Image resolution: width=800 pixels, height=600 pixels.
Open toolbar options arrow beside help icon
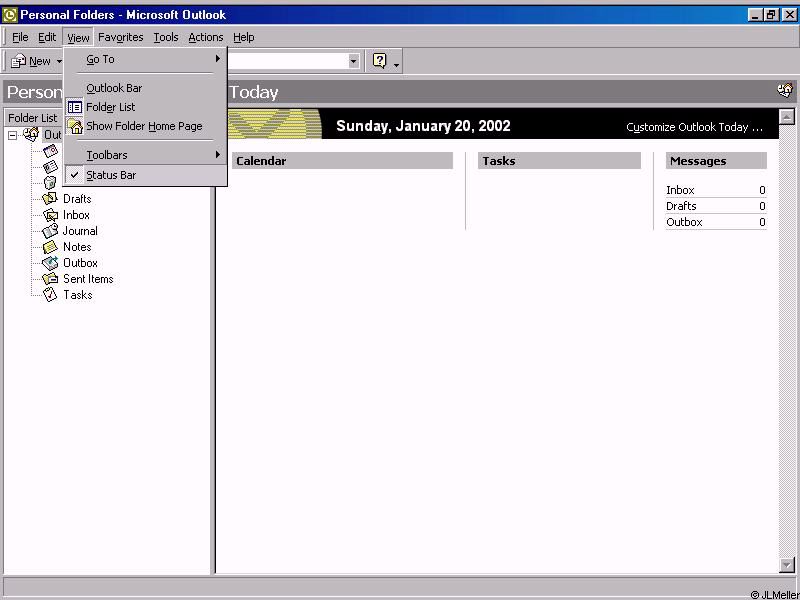[x=396, y=64]
